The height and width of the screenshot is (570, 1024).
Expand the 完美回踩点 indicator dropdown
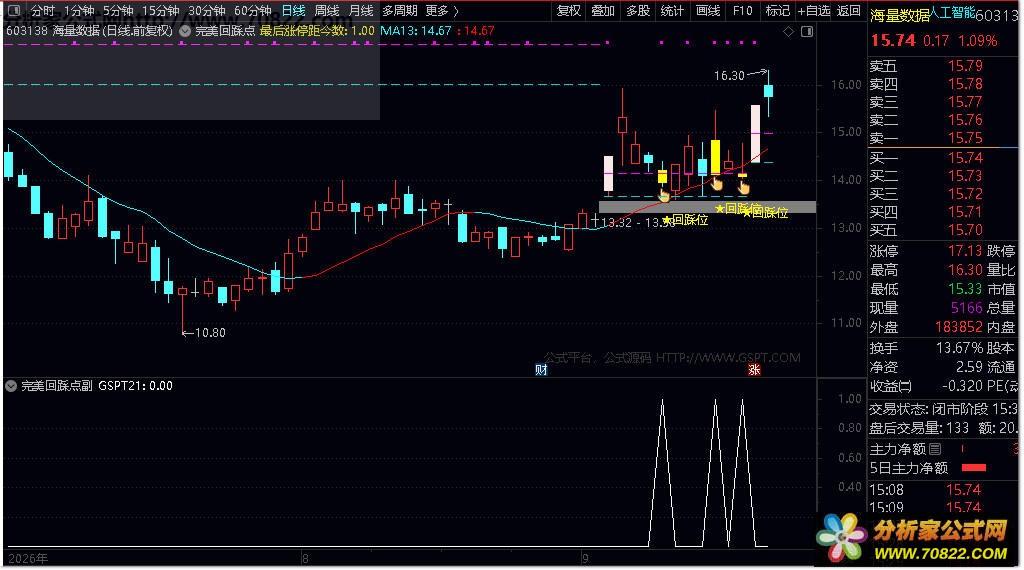pos(185,31)
